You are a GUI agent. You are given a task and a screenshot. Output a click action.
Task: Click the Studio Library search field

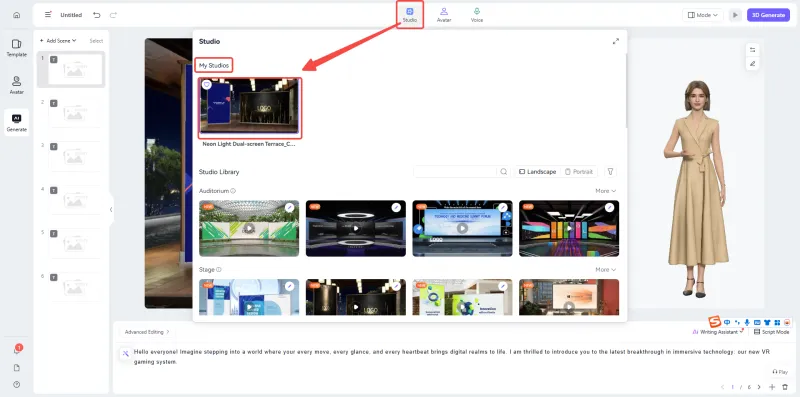tap(455, 172)
